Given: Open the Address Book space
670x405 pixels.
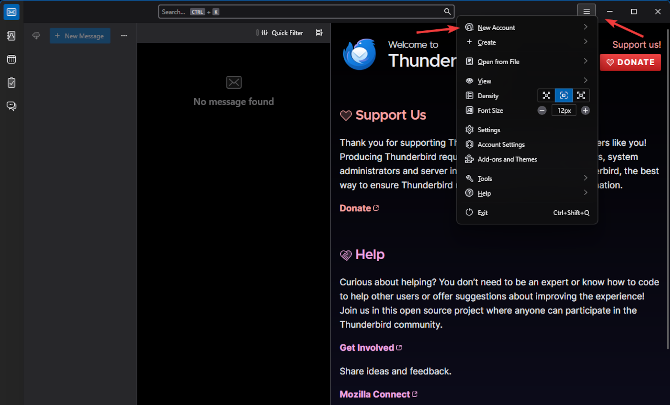Looking at the screenshot, I should click(12, 36).
